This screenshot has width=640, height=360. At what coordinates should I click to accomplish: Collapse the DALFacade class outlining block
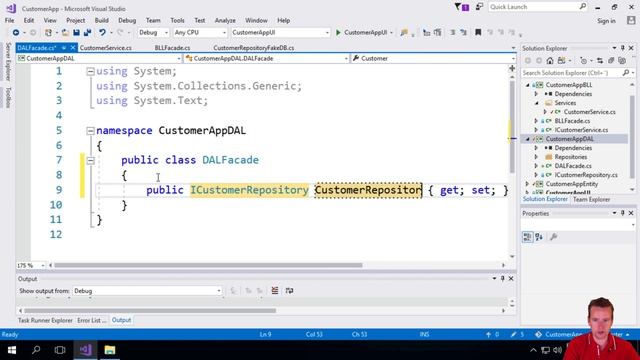point(90,160)
